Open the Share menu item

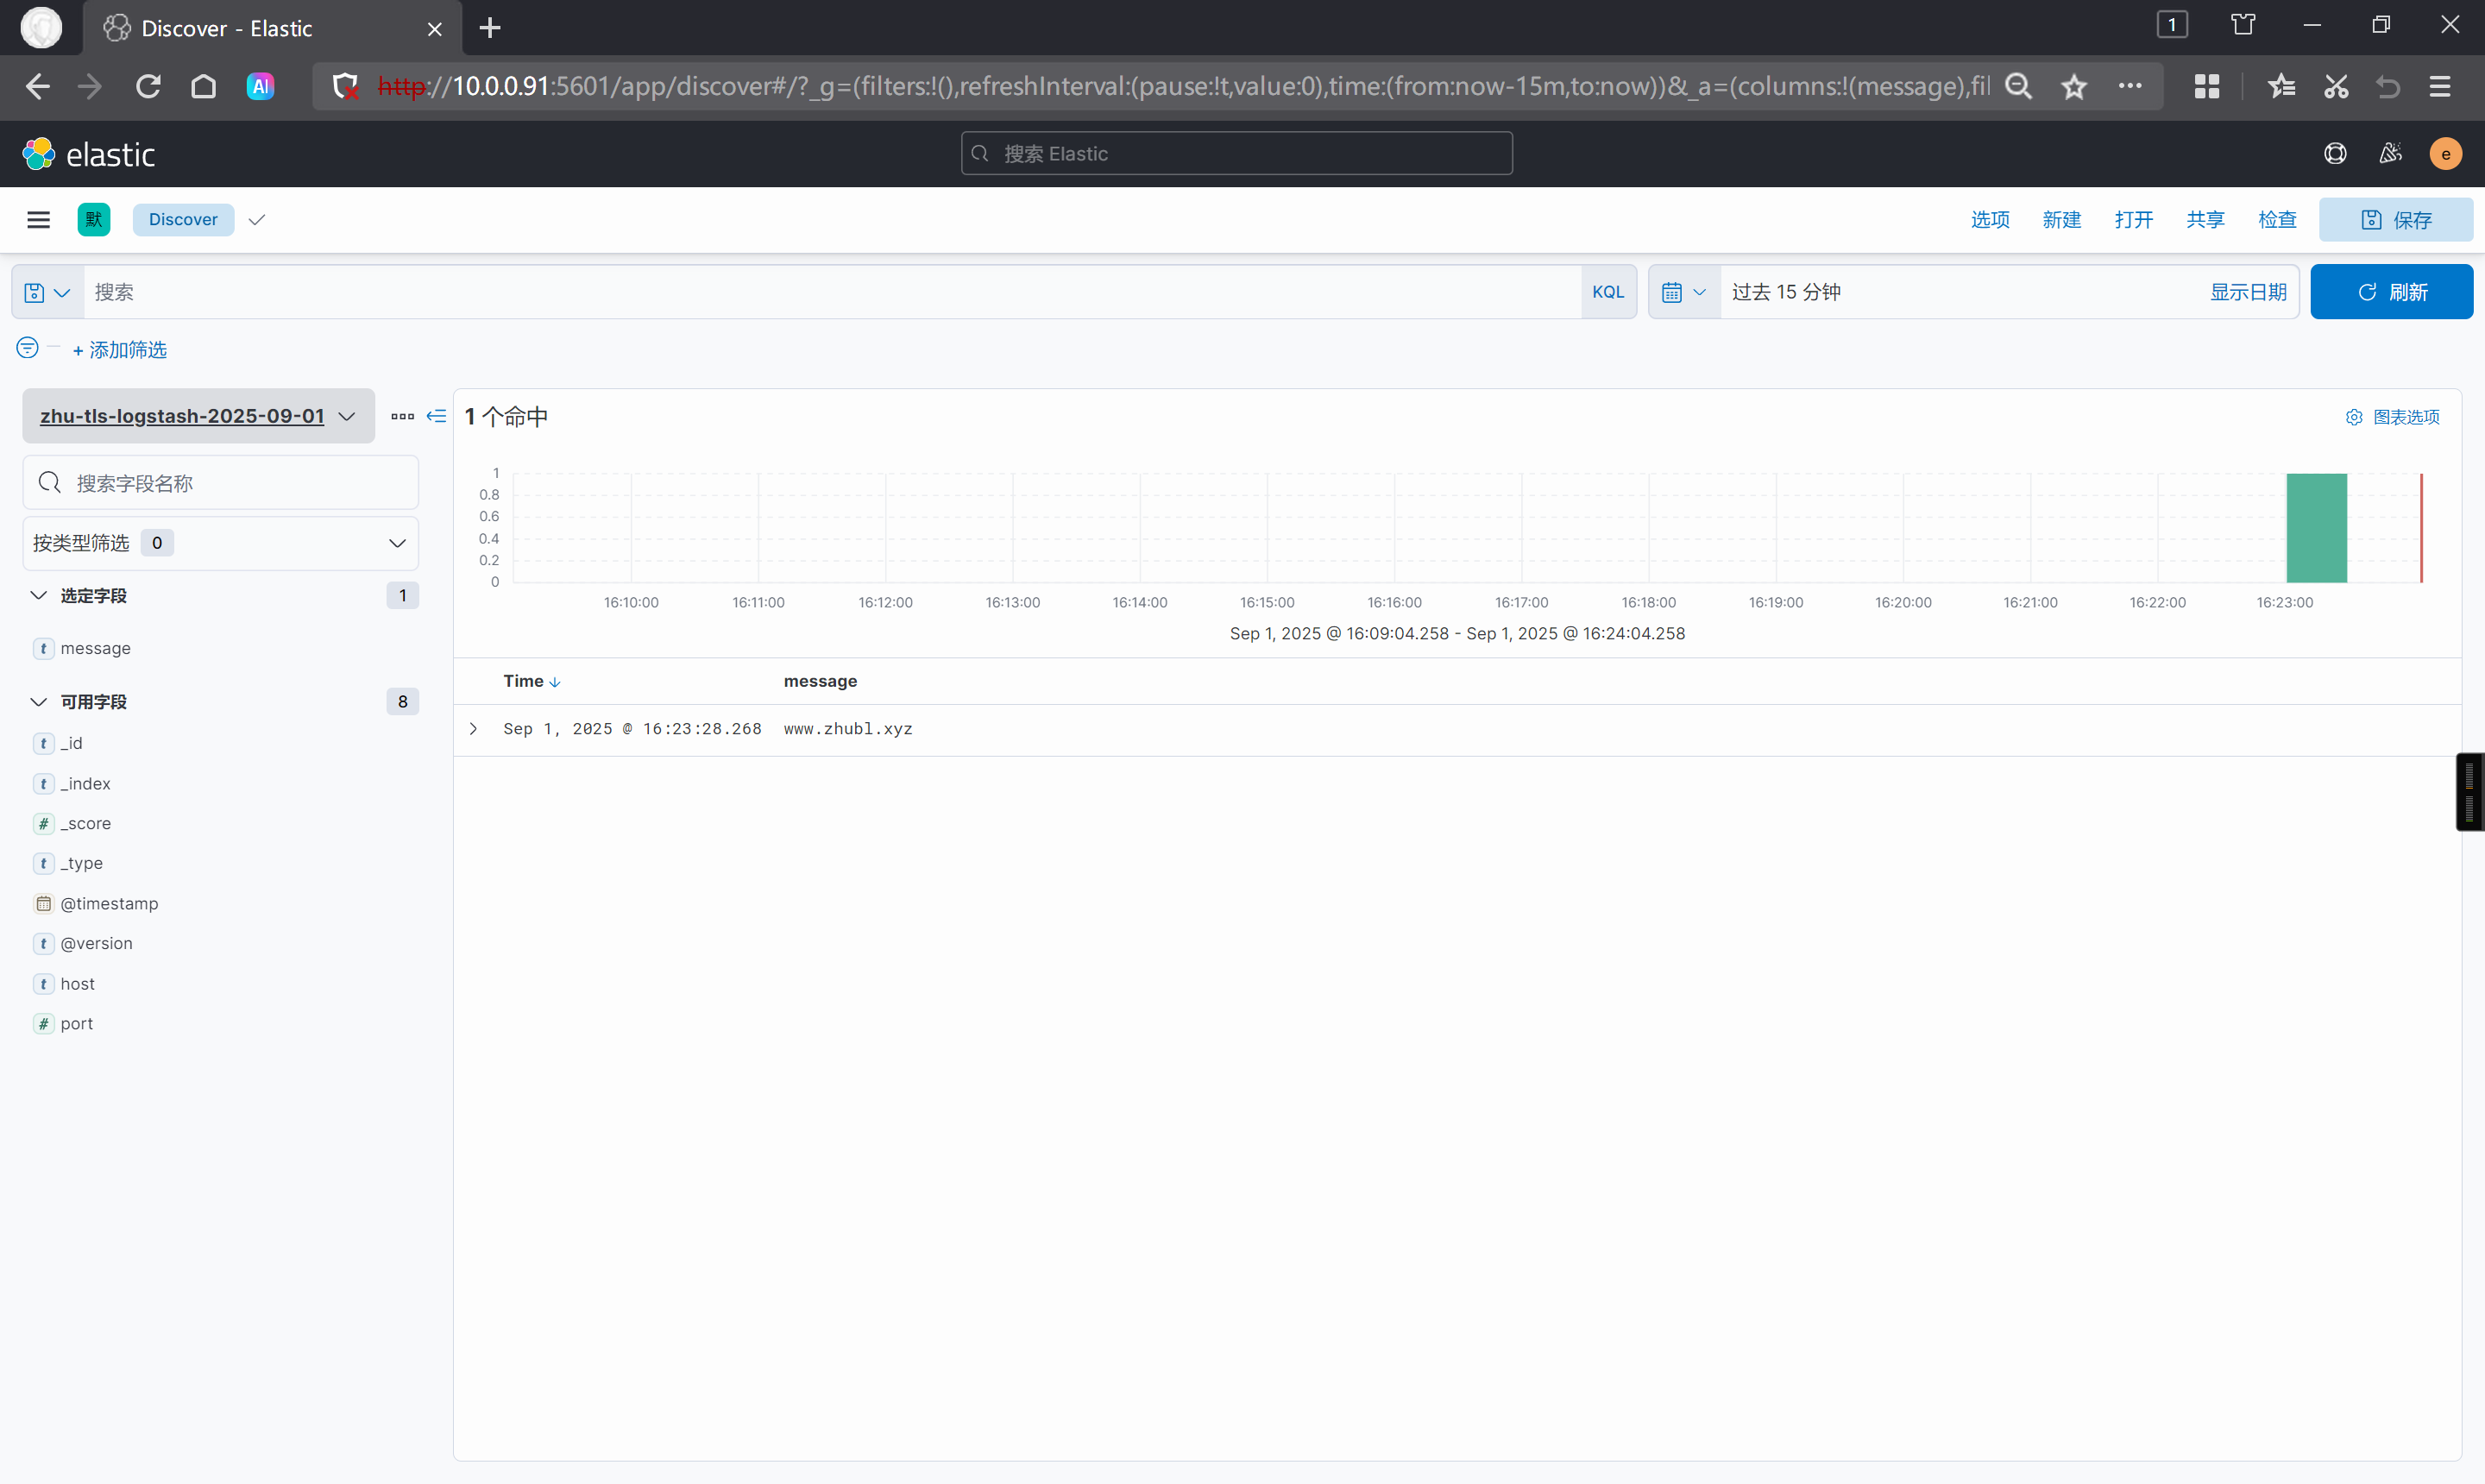click(x=2205, y=219)
